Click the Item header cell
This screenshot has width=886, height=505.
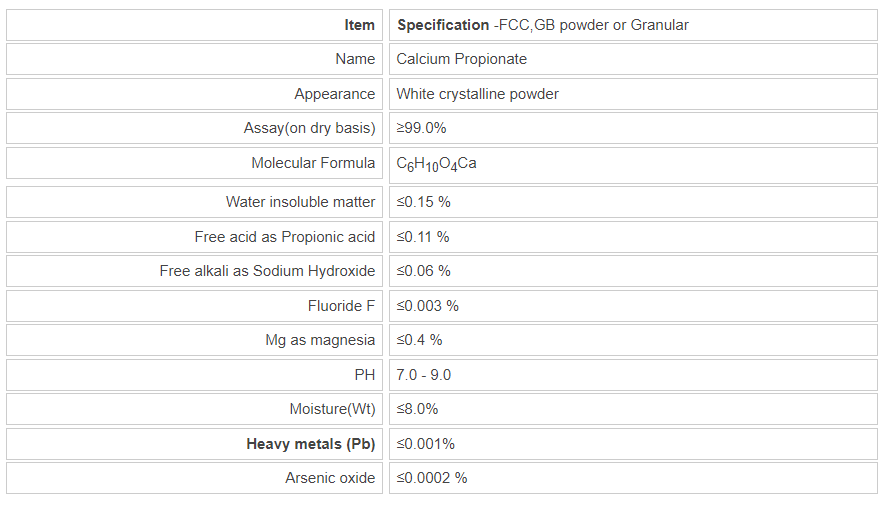coord(359,25)
